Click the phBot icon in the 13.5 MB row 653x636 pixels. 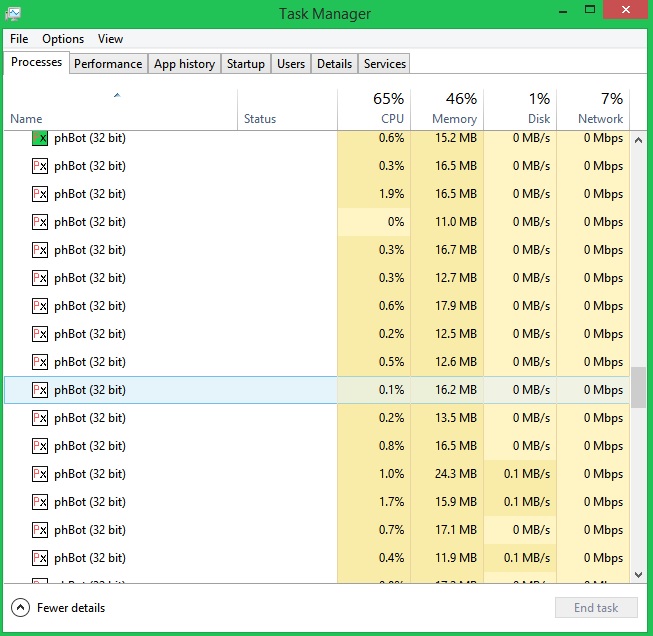(x=40, y=418)
